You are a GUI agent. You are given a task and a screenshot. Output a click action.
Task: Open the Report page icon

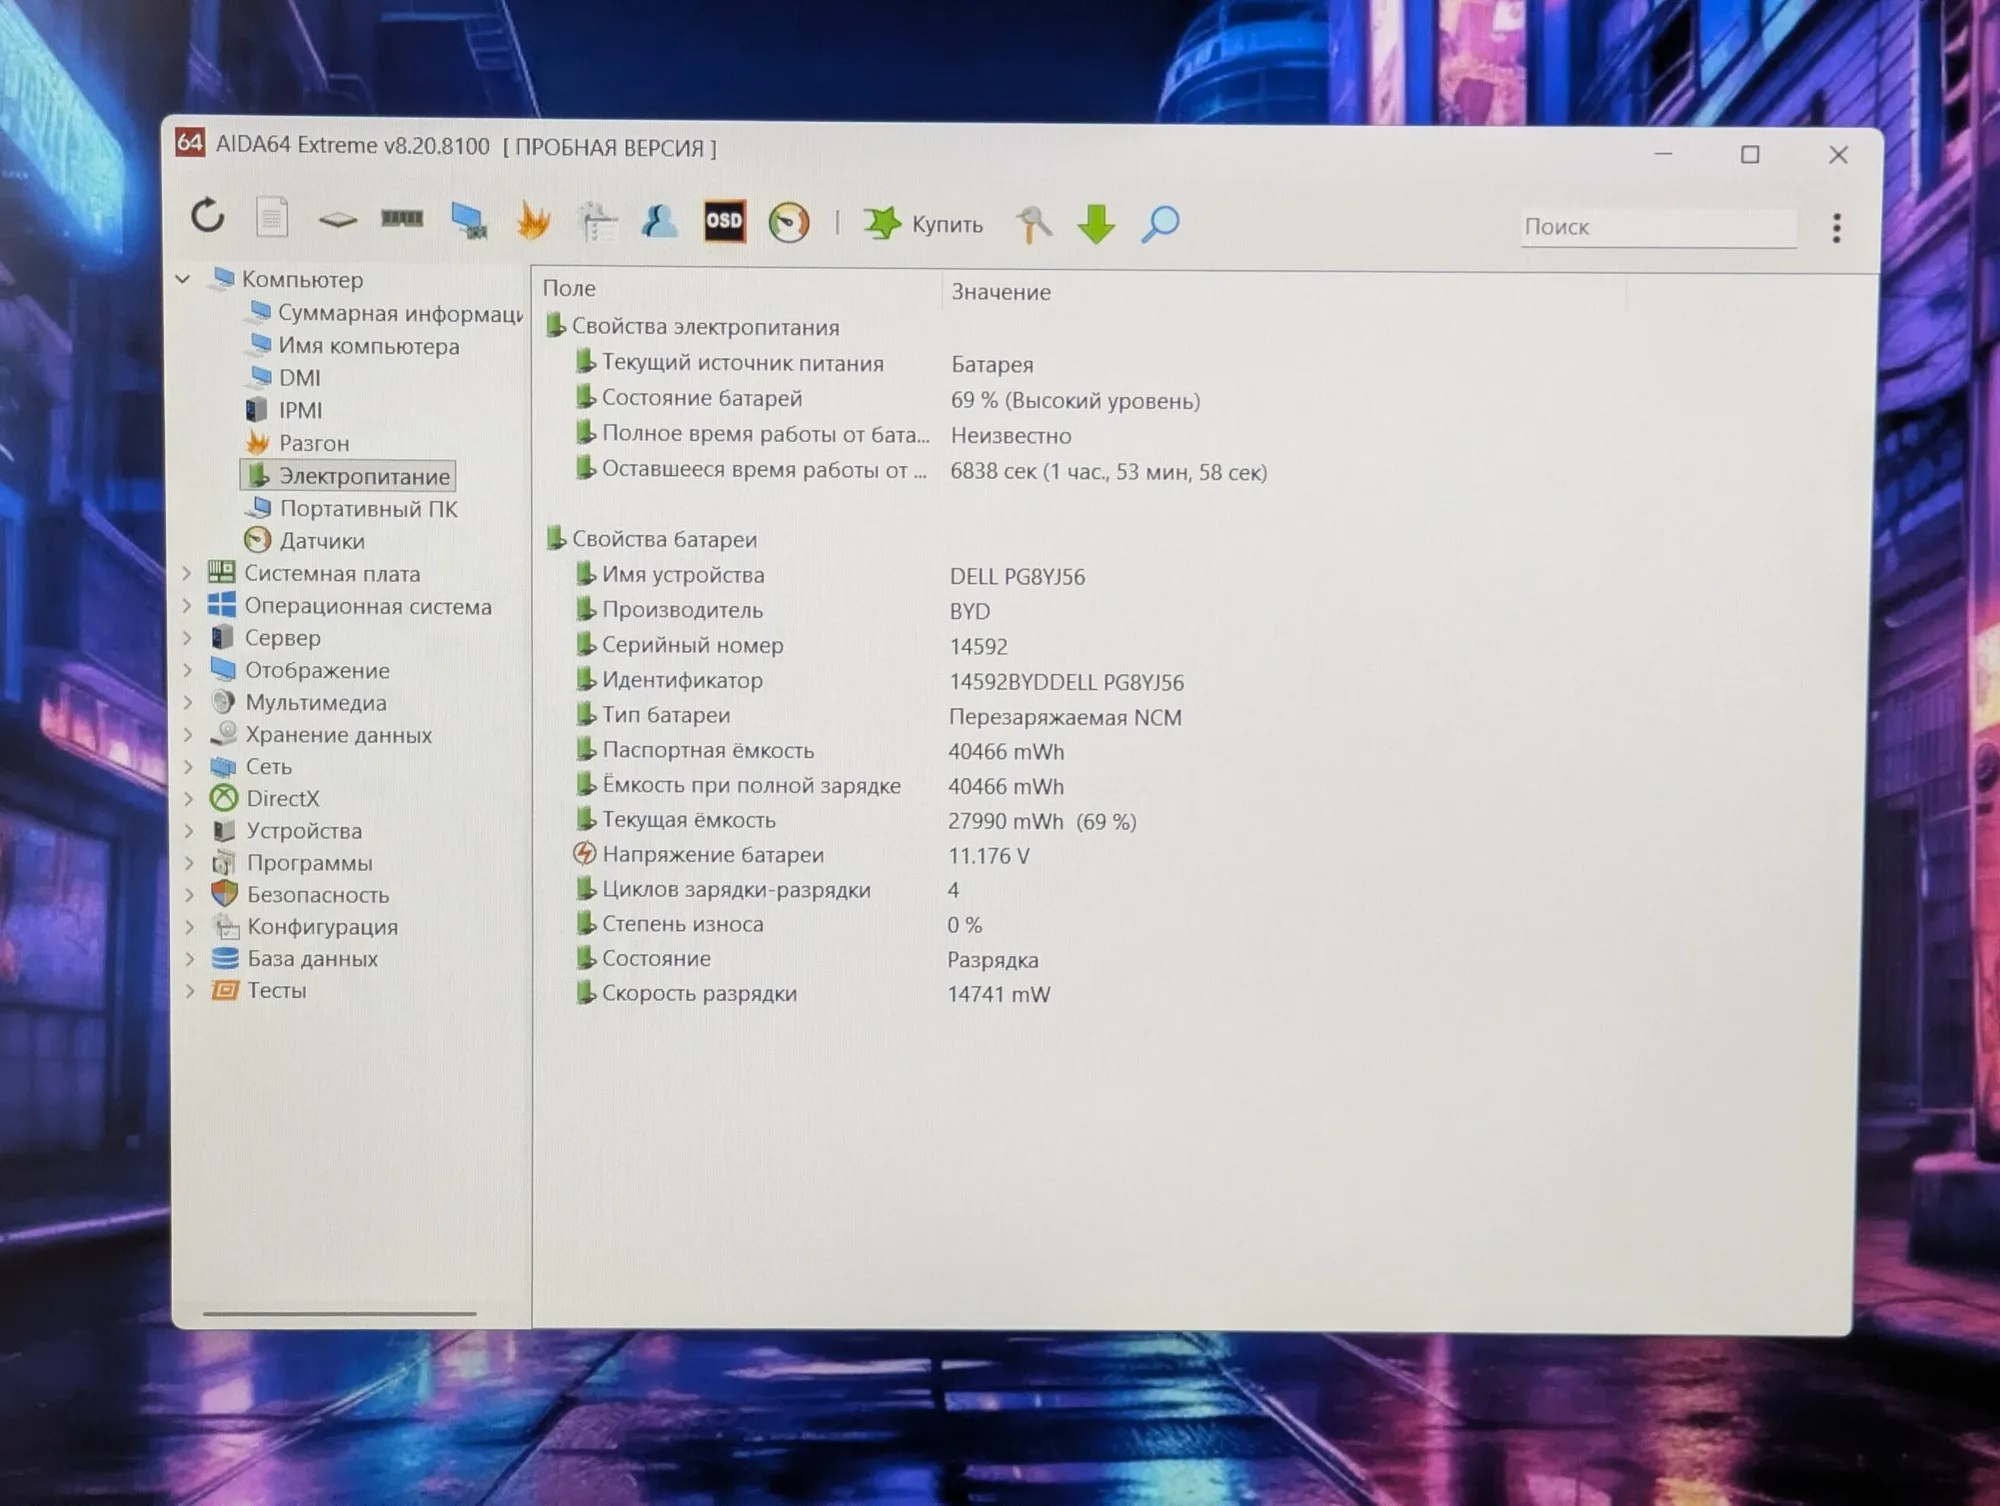pos(272,217)
